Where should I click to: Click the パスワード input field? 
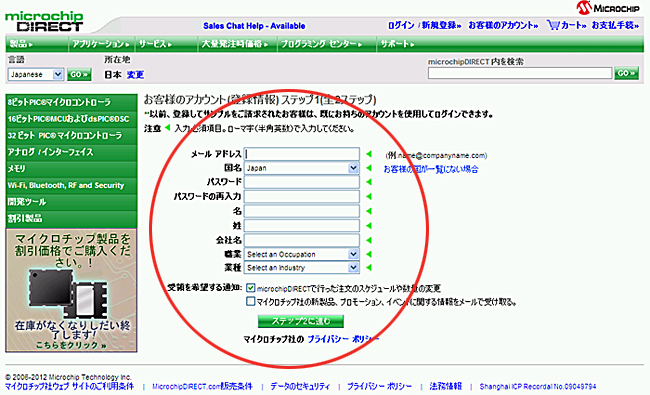point(302,182)
